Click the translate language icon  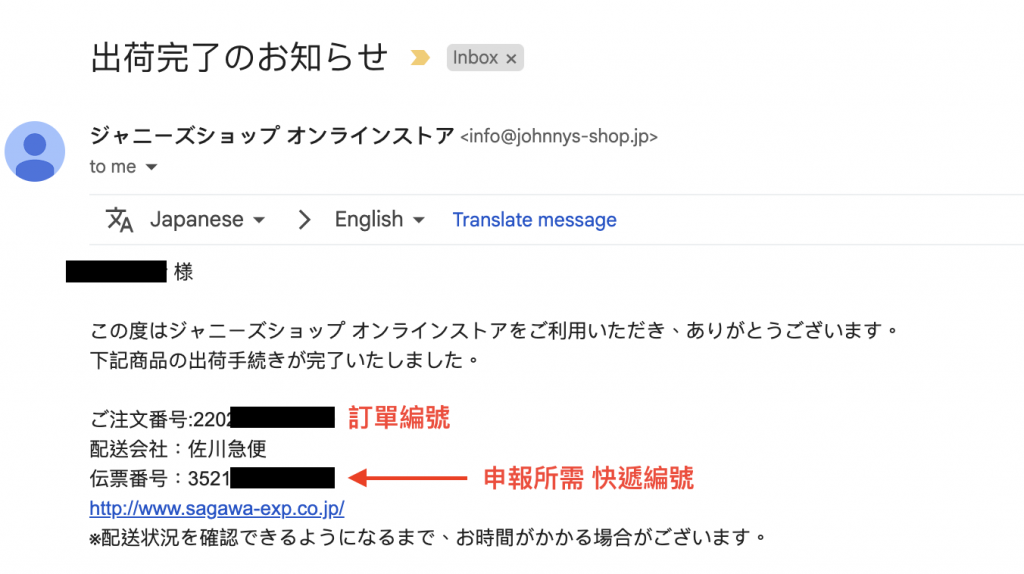(x=119, y=220)
